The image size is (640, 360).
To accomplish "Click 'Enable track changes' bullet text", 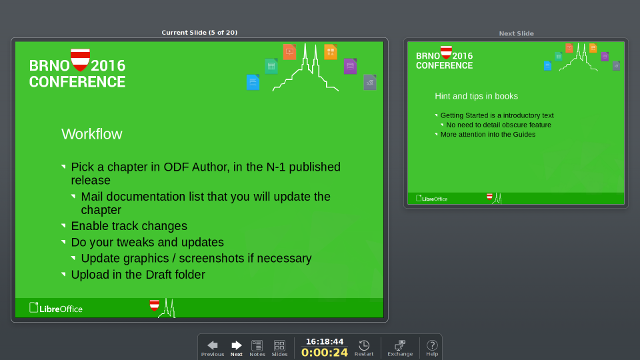I will (x=129, y=226).
